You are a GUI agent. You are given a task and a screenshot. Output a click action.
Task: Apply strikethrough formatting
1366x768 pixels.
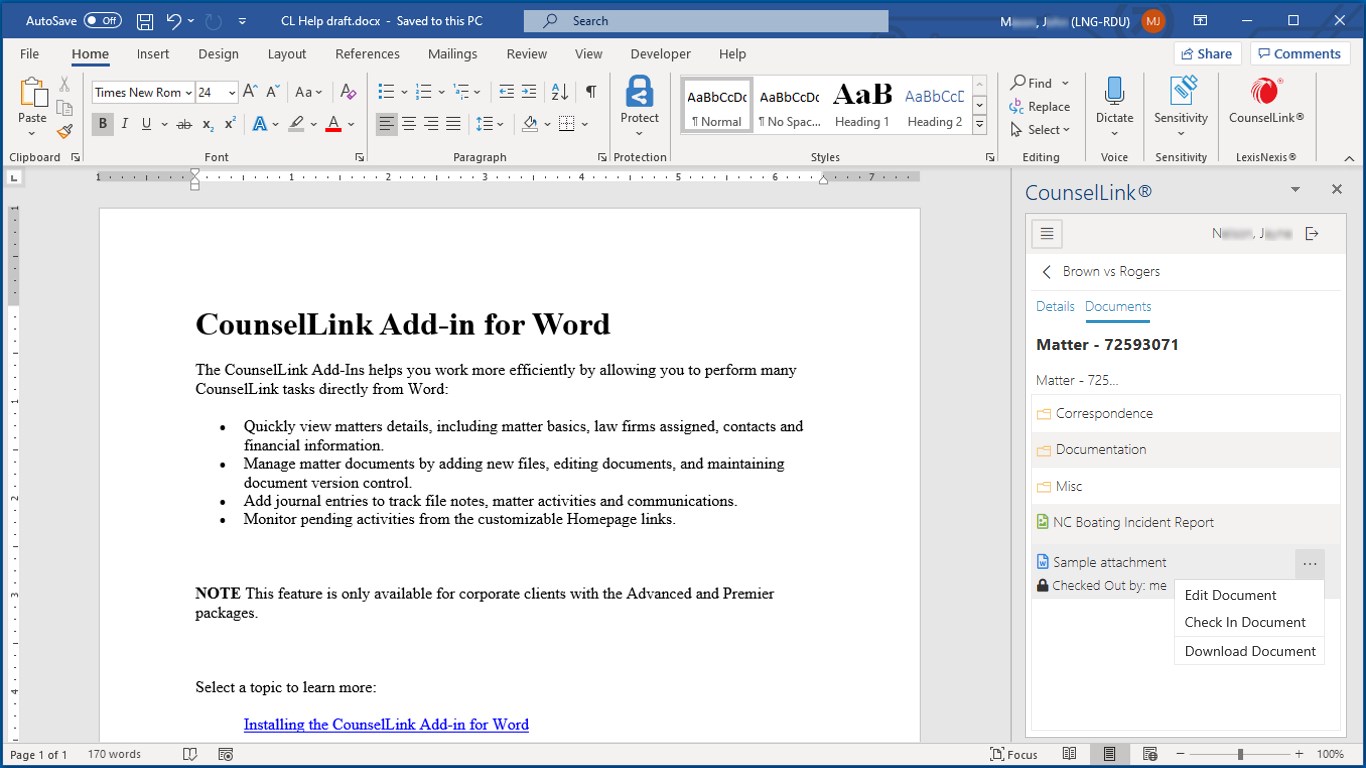click(184, 124)
